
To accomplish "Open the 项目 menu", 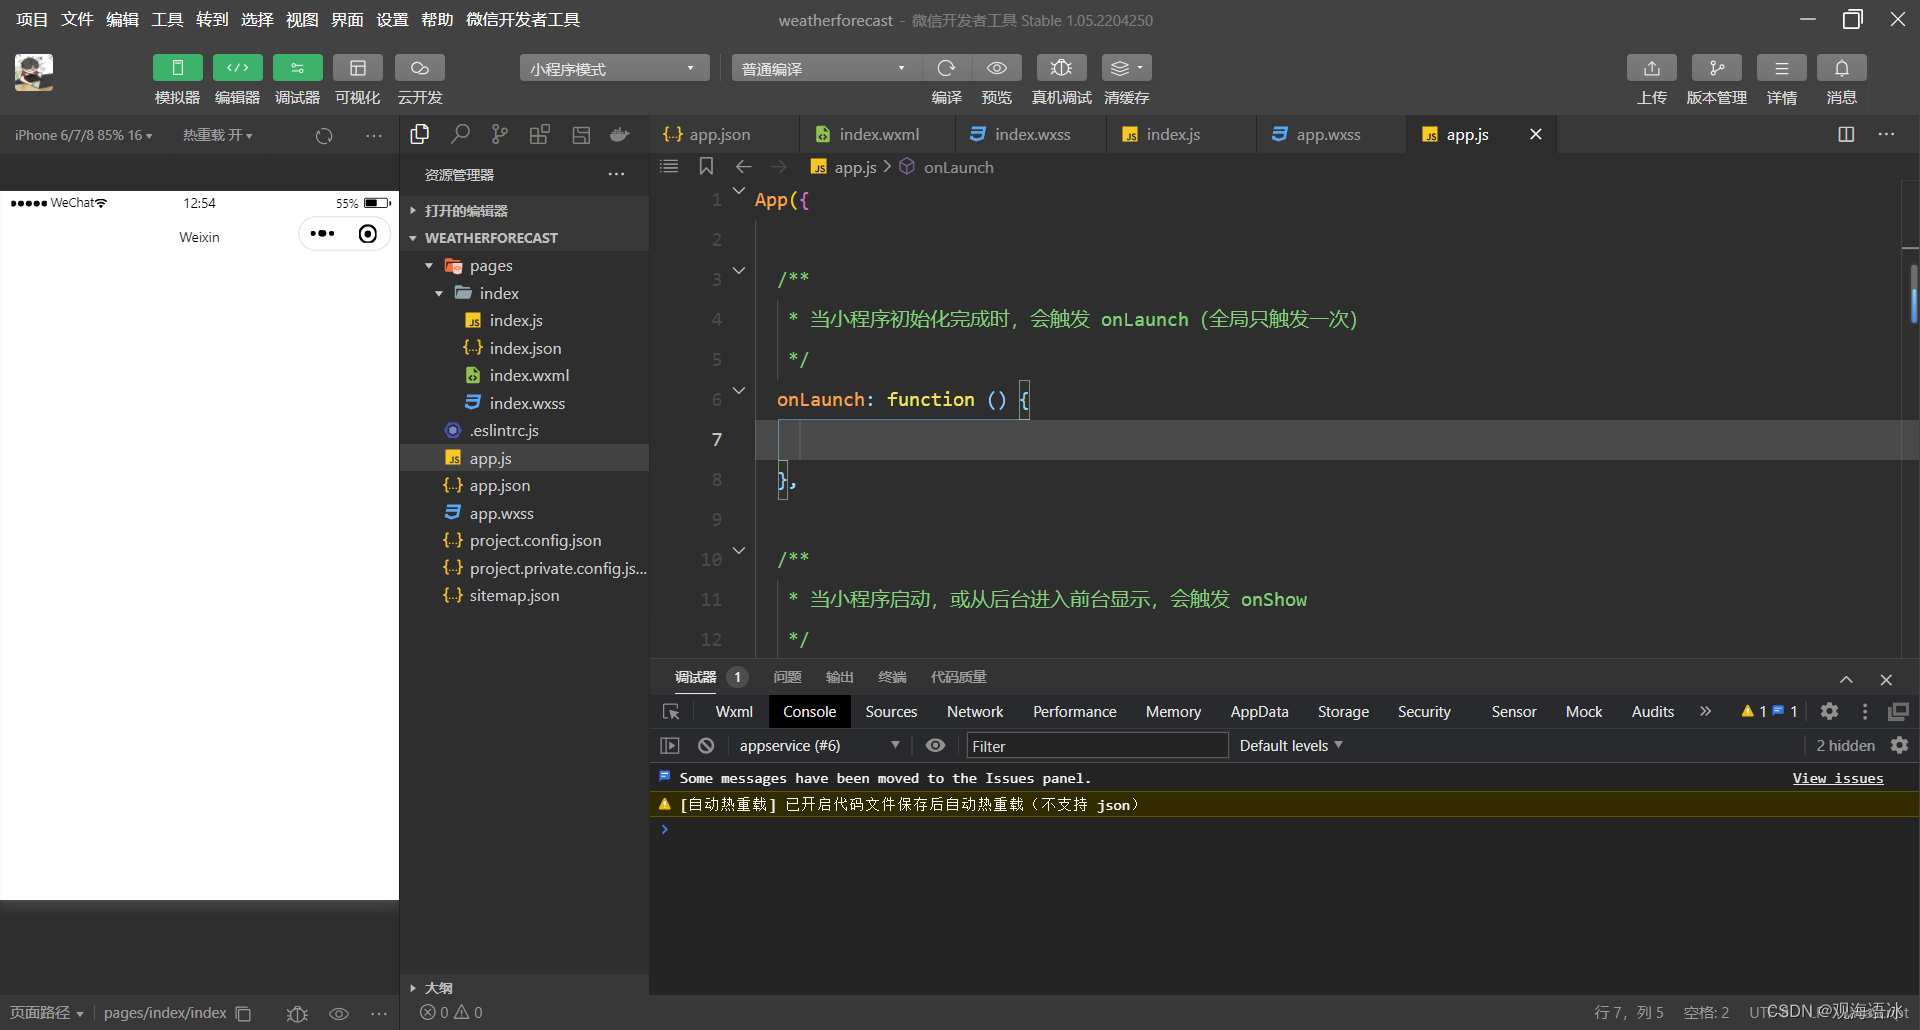I will [x=32, y=19].
